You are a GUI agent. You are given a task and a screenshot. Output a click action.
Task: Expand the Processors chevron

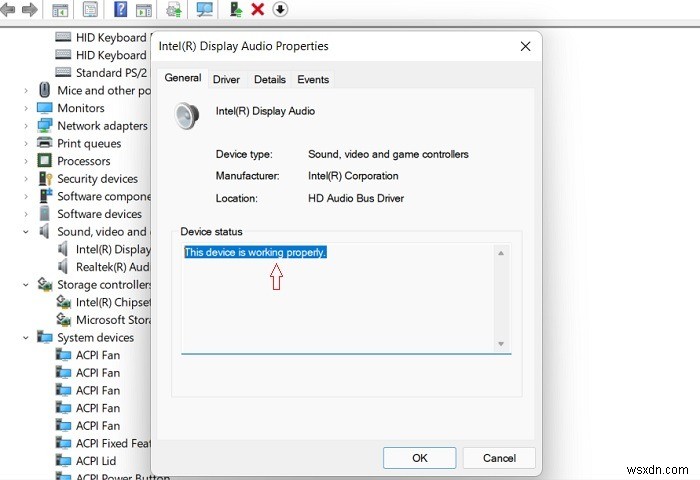tap(26, 161)
